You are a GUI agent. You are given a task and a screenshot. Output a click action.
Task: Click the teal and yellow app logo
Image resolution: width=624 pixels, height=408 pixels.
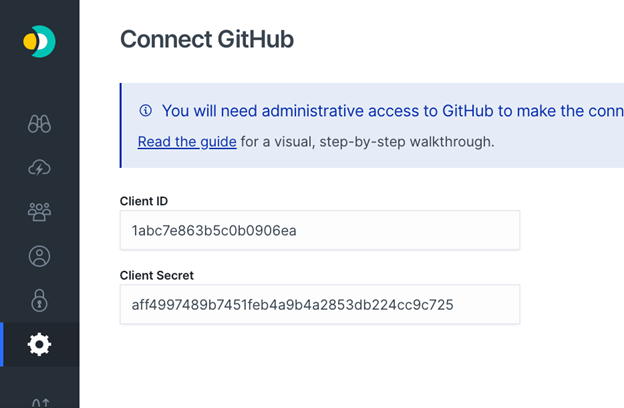(39, 41)
